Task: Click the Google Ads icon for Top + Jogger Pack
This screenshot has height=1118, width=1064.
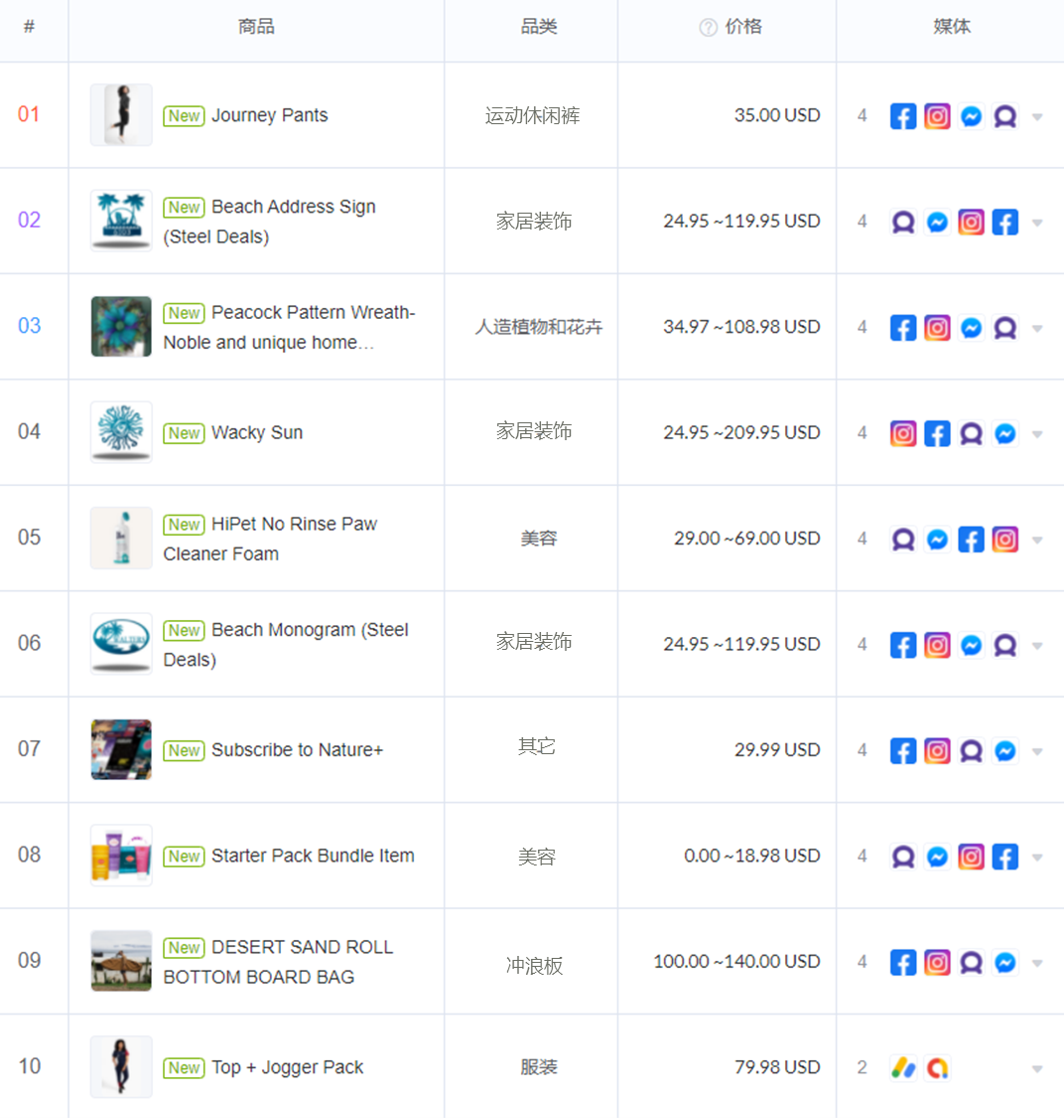Action: click(903, 1067)
